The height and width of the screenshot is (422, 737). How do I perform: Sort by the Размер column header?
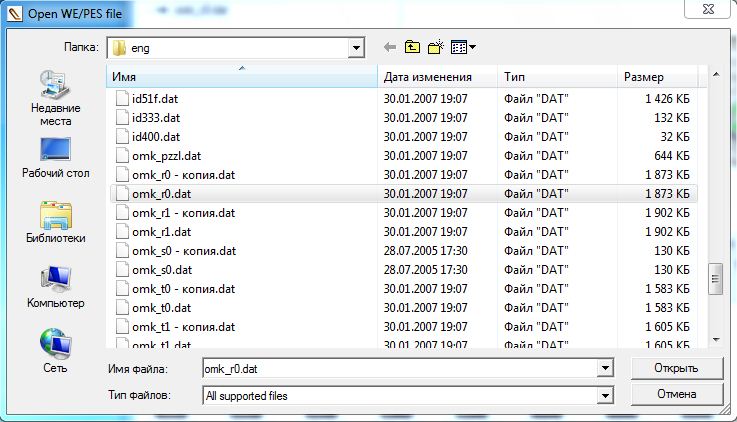click(x=657, y=77)
